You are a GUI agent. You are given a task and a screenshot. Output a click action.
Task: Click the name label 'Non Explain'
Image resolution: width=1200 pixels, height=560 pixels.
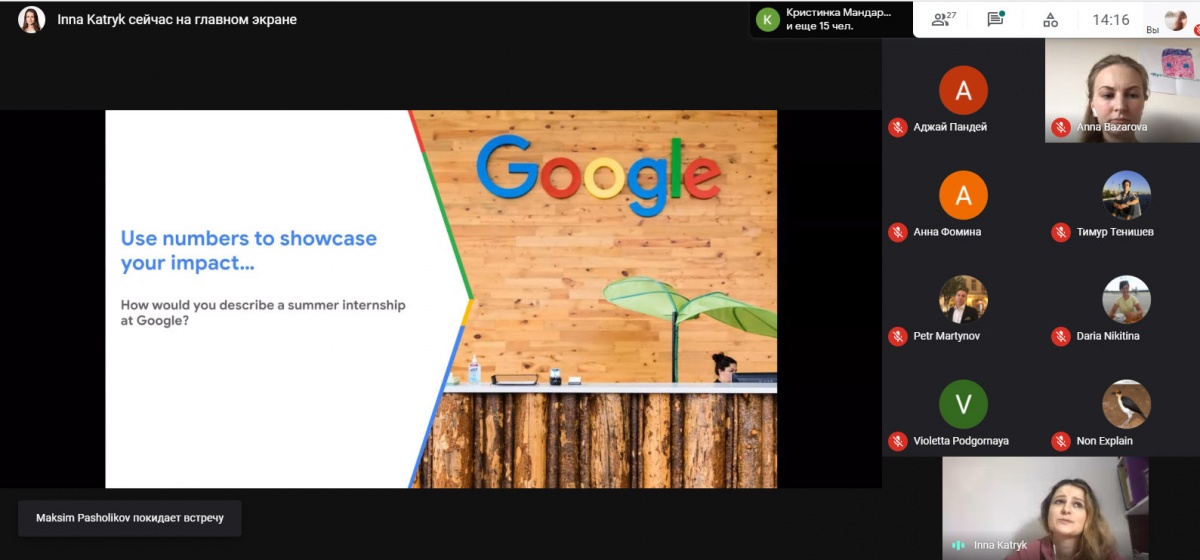click(1105, 441)
